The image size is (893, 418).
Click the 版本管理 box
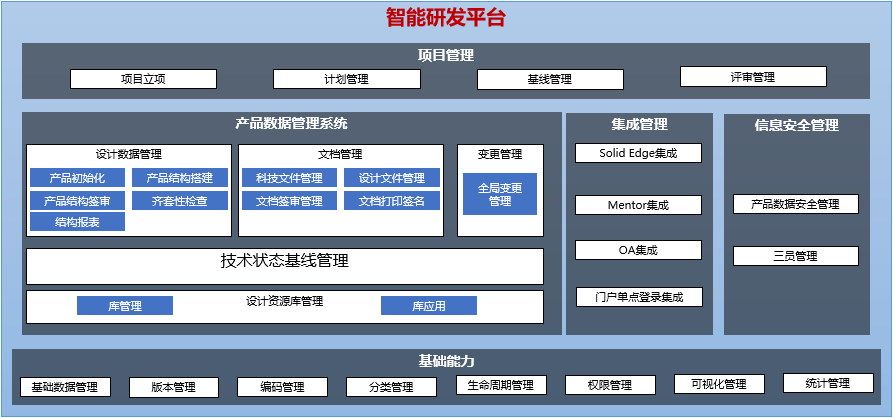[x=174, y=387]
